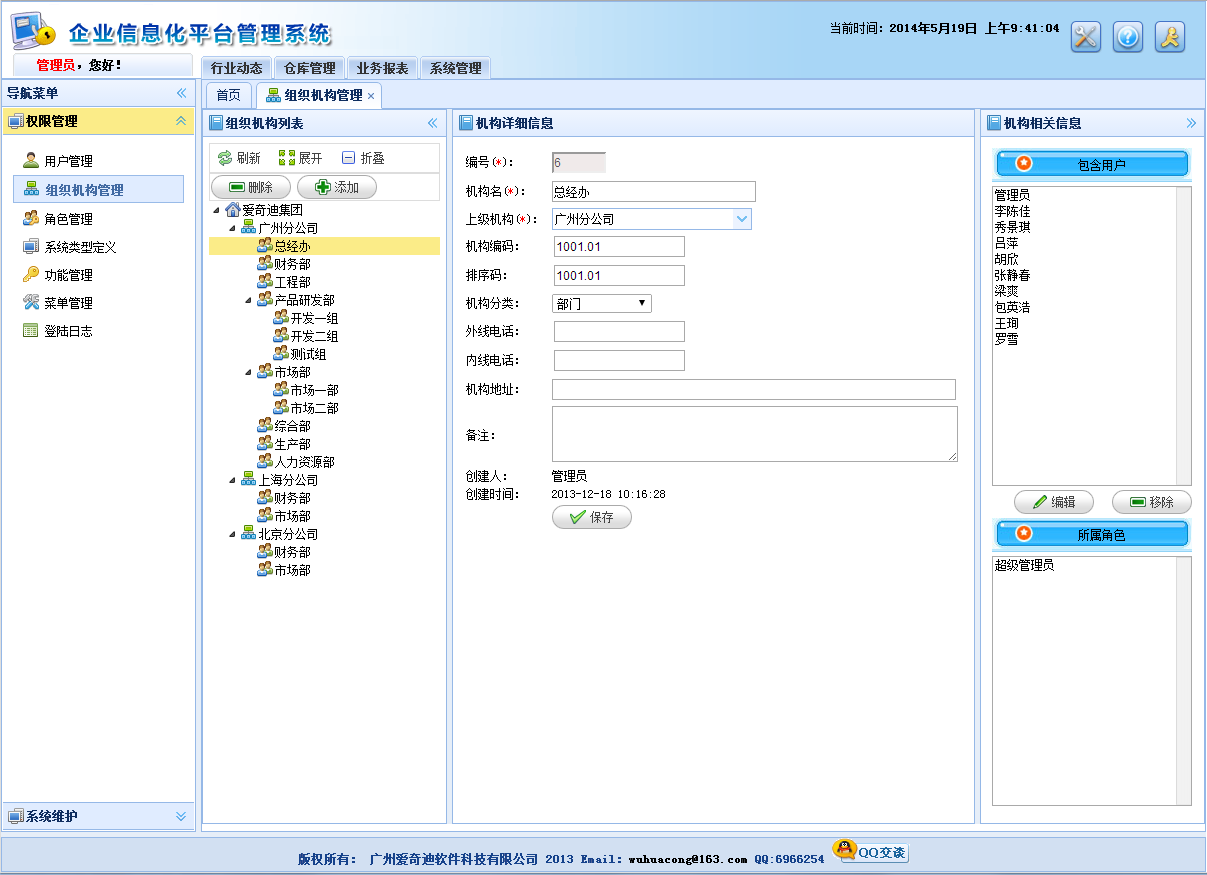Open the 仓库管理 menu tab
Screen dimensions: 1207x875
click(309, 68)
